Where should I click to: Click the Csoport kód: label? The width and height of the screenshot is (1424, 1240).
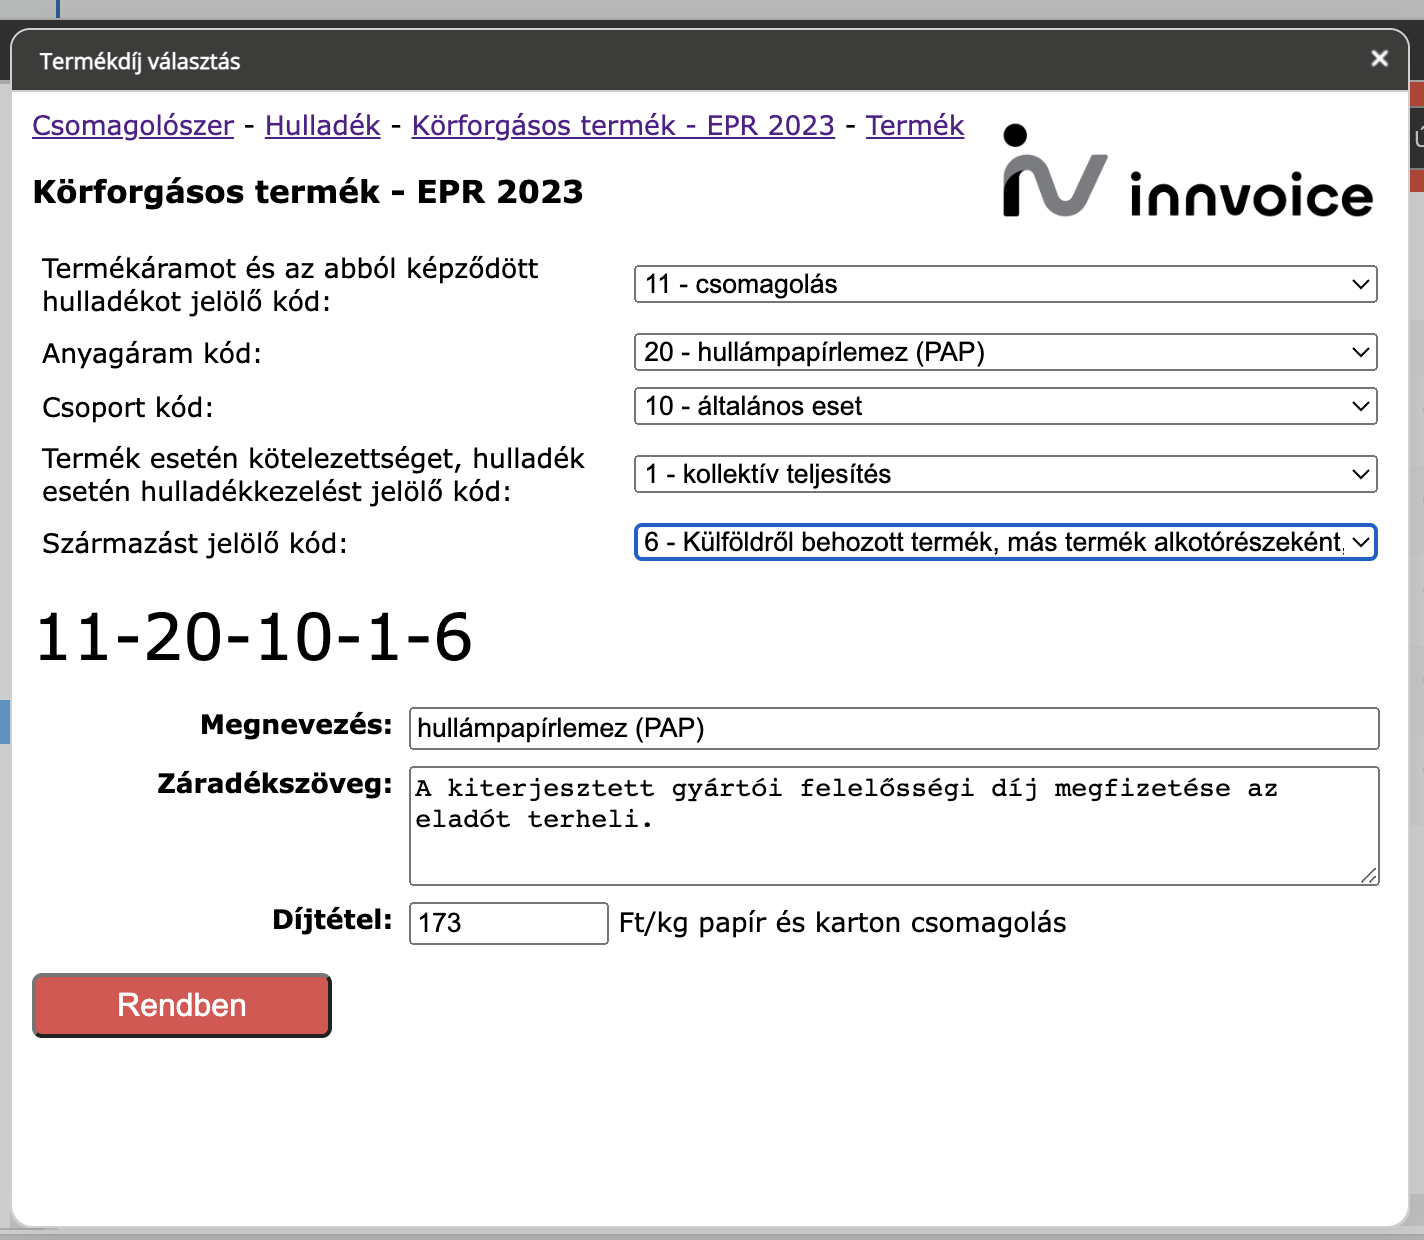(x=128, y=408)
